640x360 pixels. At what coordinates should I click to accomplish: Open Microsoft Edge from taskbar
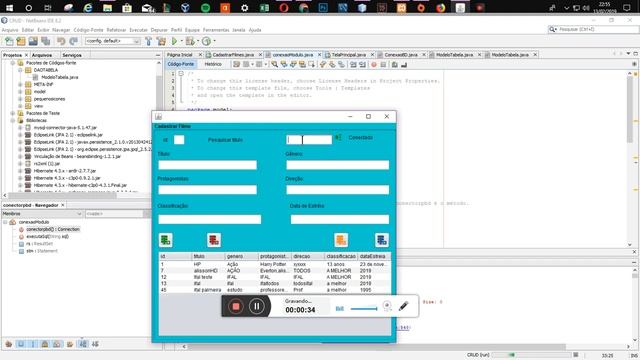(88, 7)
